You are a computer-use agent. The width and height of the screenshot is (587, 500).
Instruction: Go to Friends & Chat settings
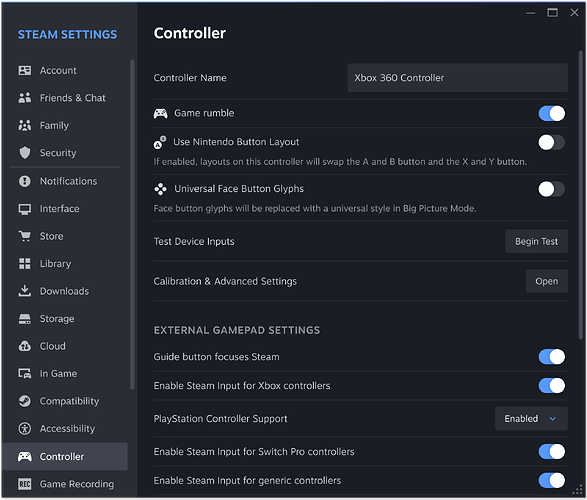tap(65, 98)
